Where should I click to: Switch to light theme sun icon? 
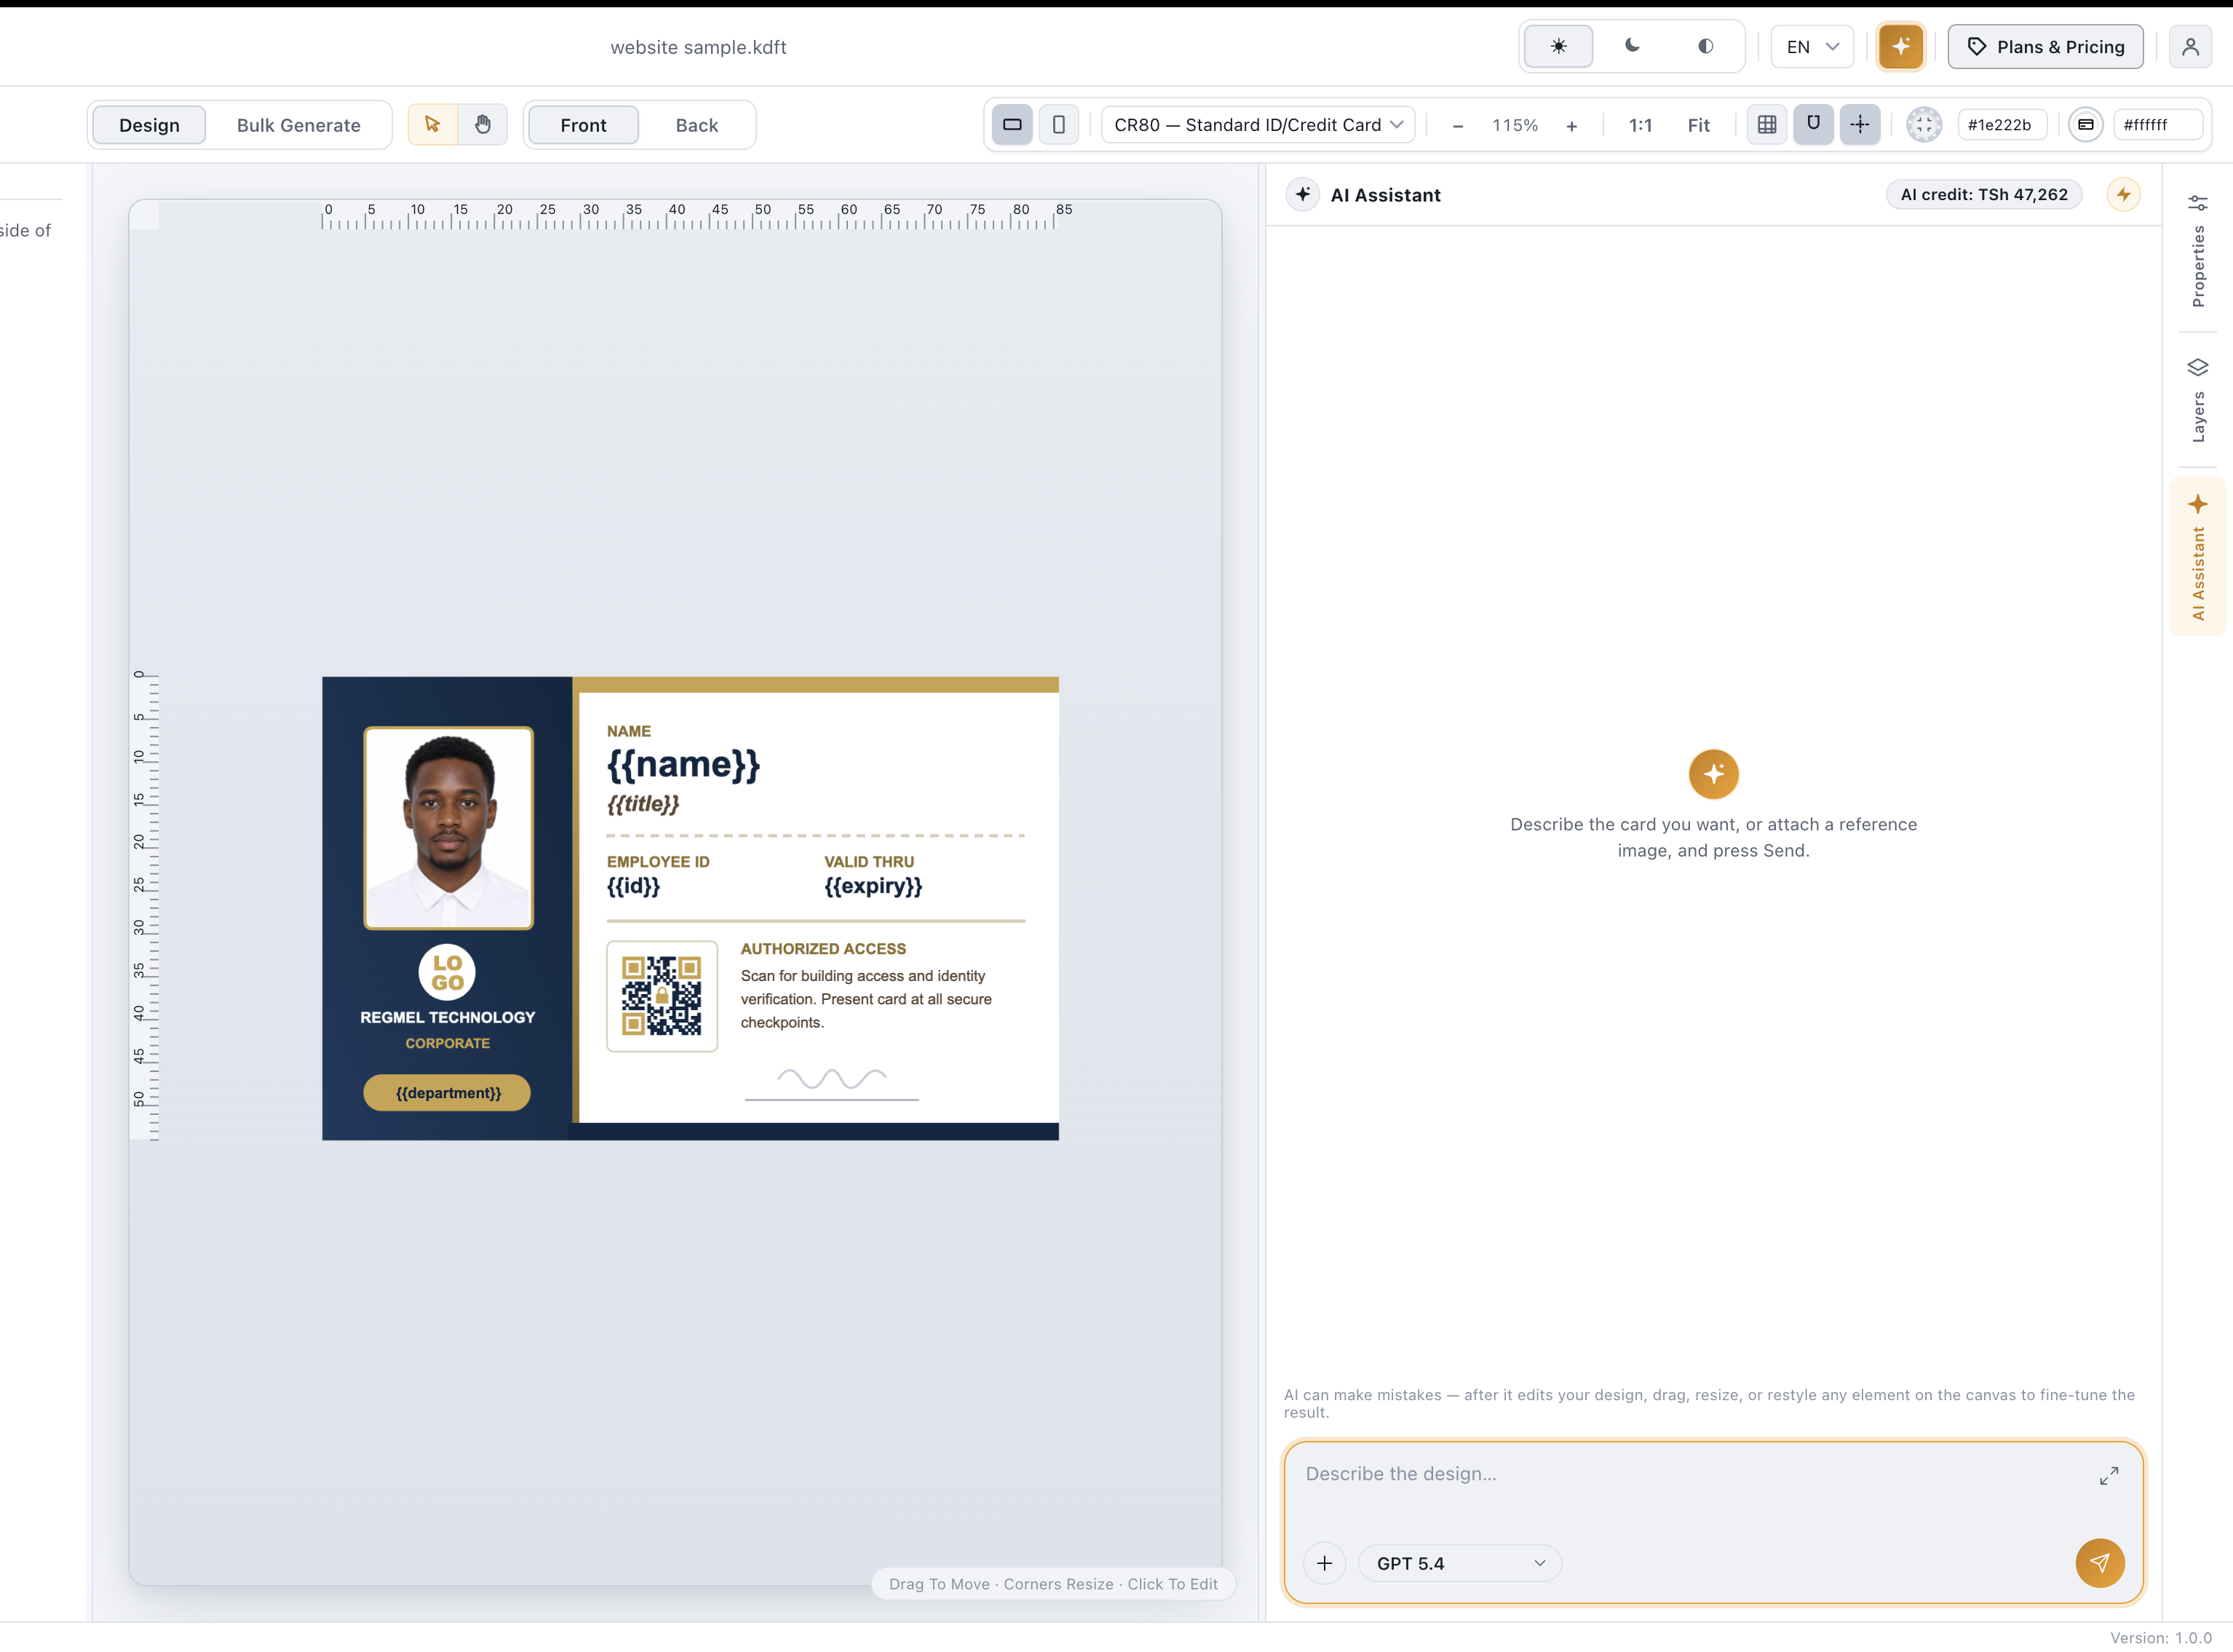coord(1558,46)
